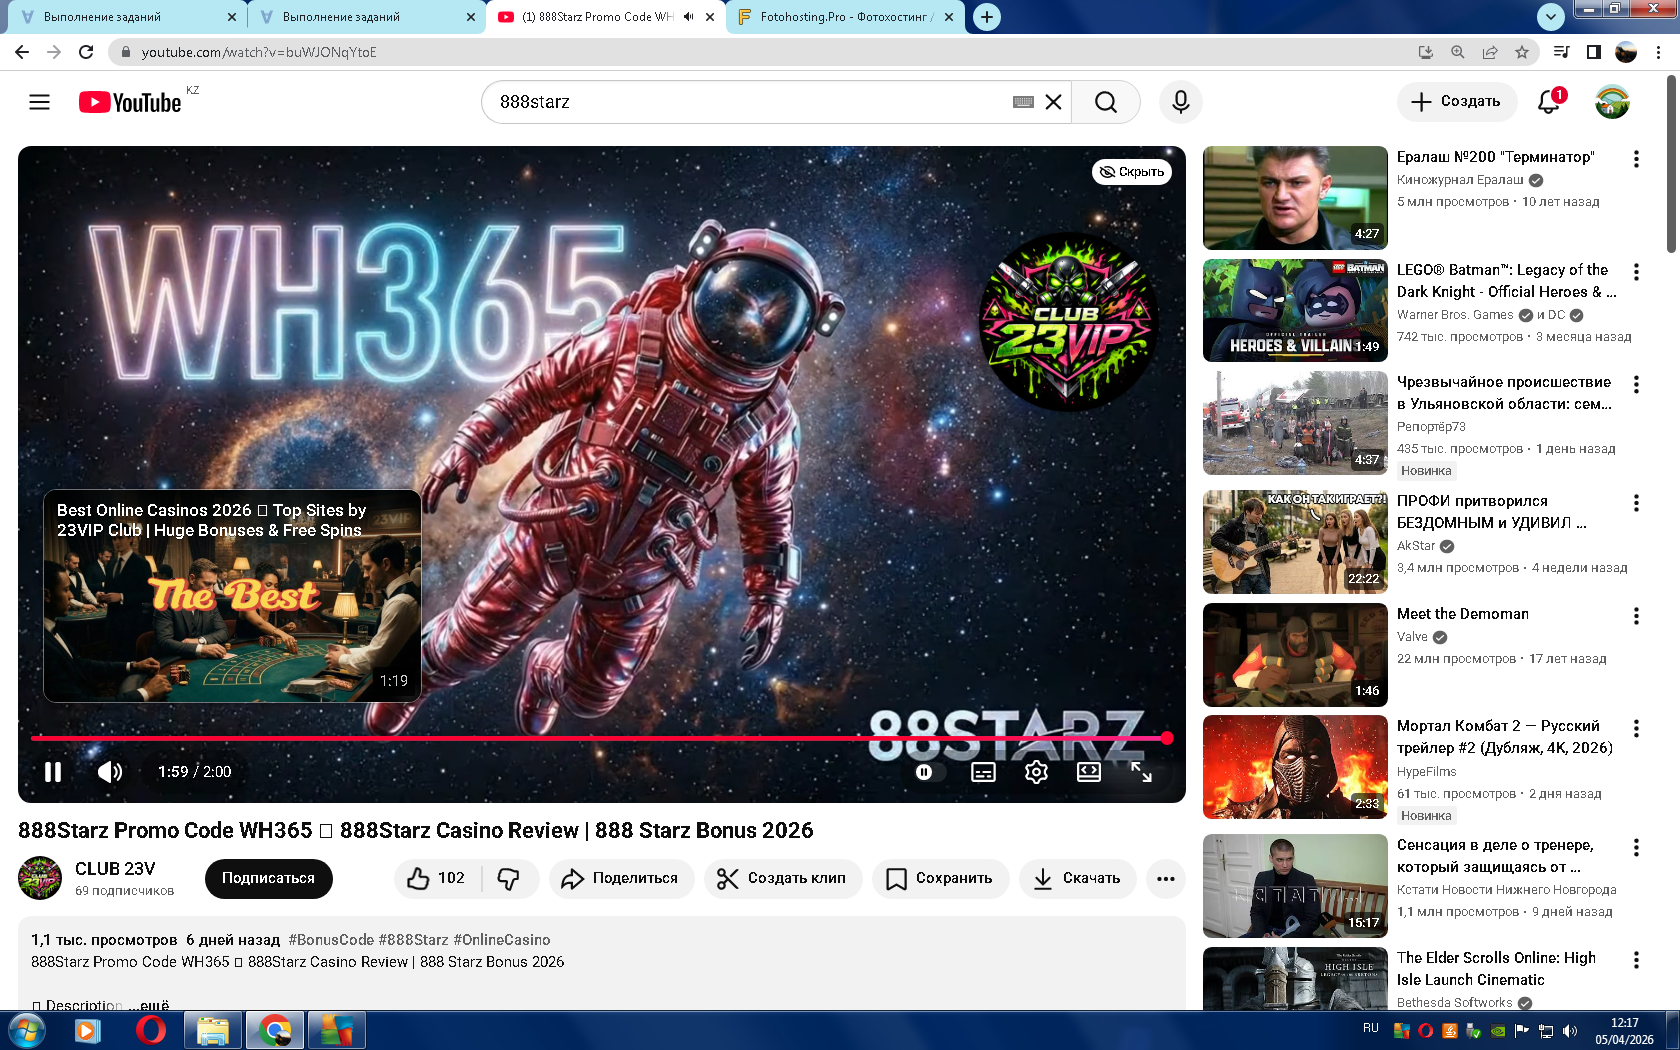Toggle subtitles in the video player
Image resolution: width=1680 pixels, height=1050 pixels.
(x=983, y=772)
